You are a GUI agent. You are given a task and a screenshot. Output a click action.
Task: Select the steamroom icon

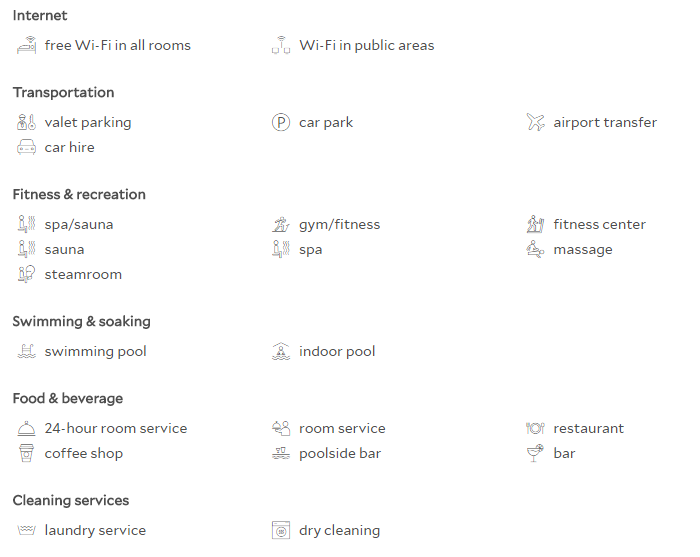(x=26, y=274)
